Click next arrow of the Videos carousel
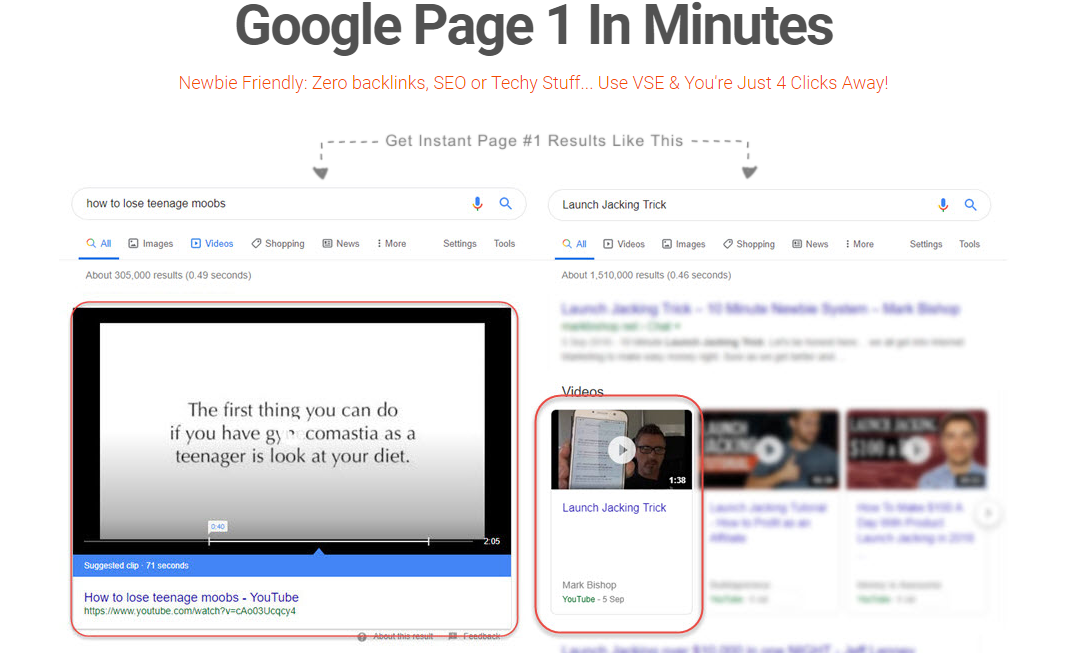The image size is (1085, 653). pyautogui.click(x=988, y=513)
